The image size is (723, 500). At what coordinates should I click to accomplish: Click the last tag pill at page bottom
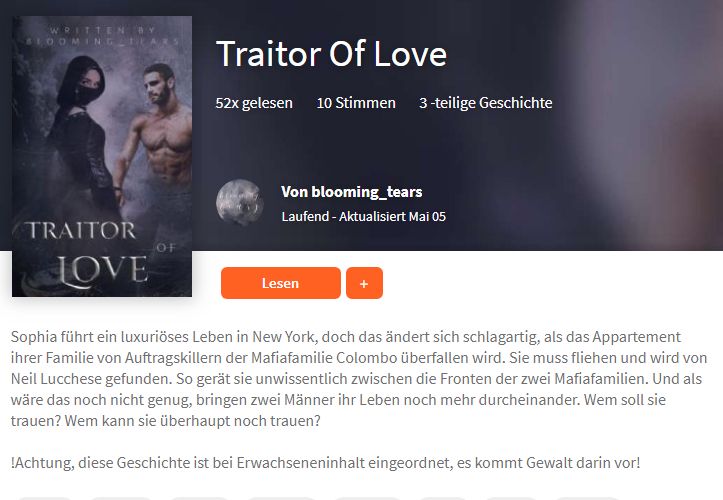click(588, 498)
